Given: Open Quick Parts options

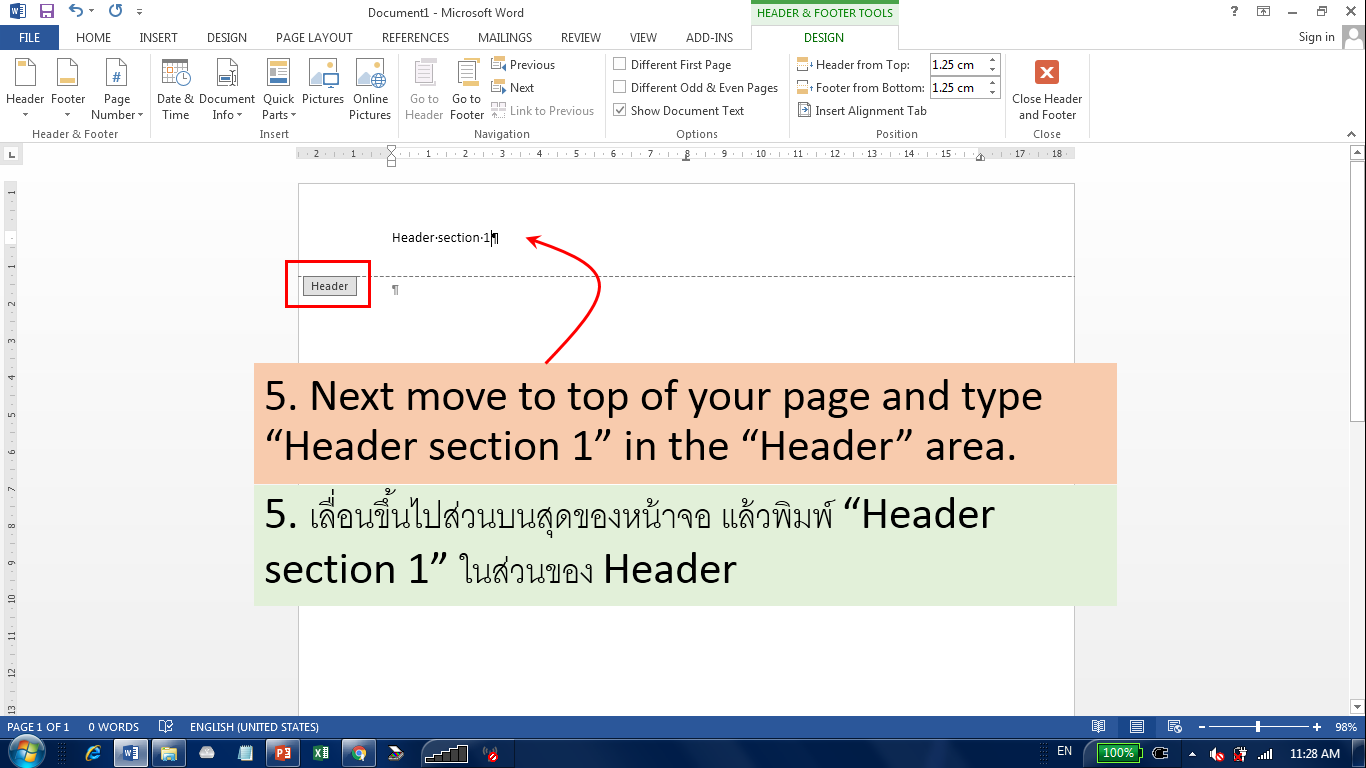Looking at the screenshot, I should (x=277, y=88).
